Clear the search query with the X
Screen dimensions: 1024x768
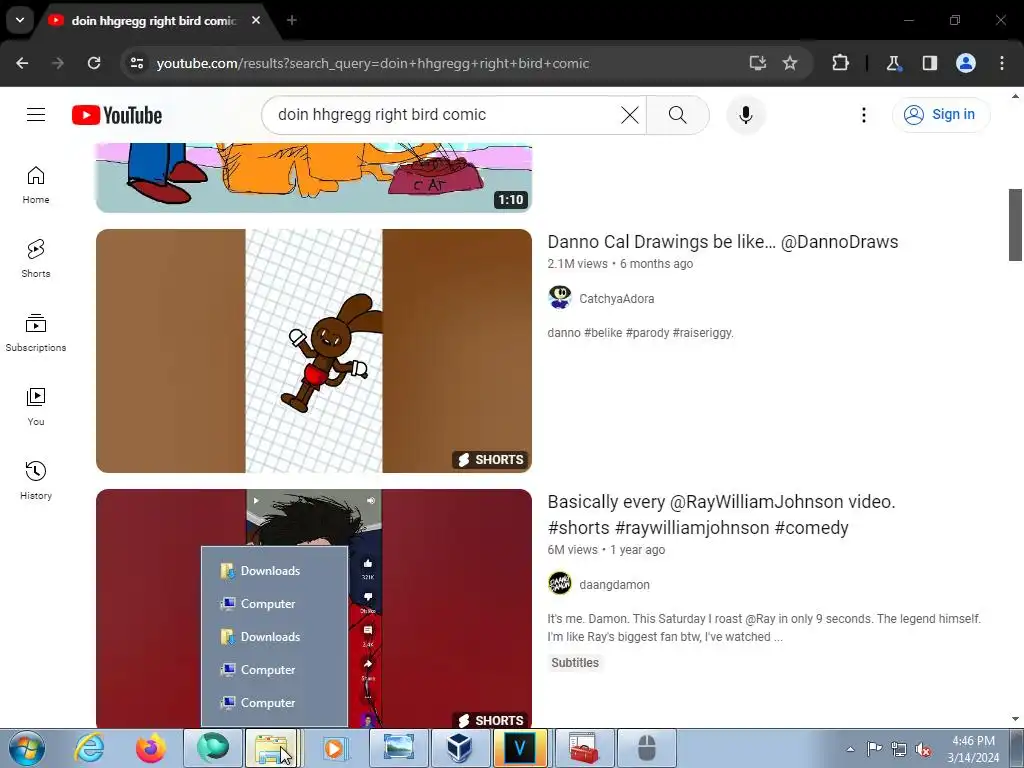click(x=630, y=115)
